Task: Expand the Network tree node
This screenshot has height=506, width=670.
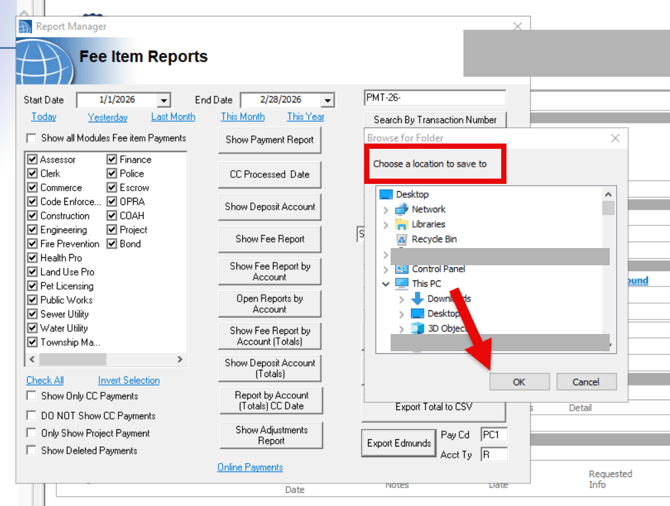Action: click(x=386, y=209)
